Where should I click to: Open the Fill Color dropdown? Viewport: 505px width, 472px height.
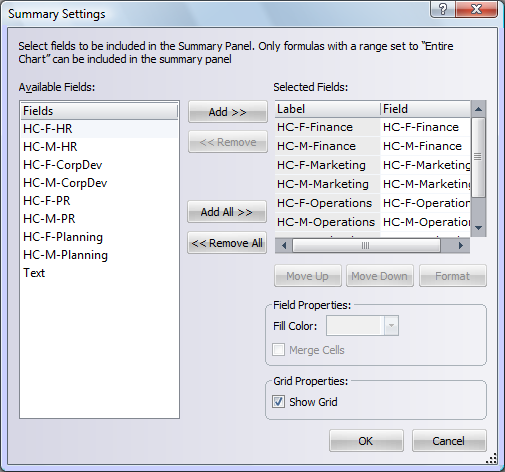coord(391,325)
